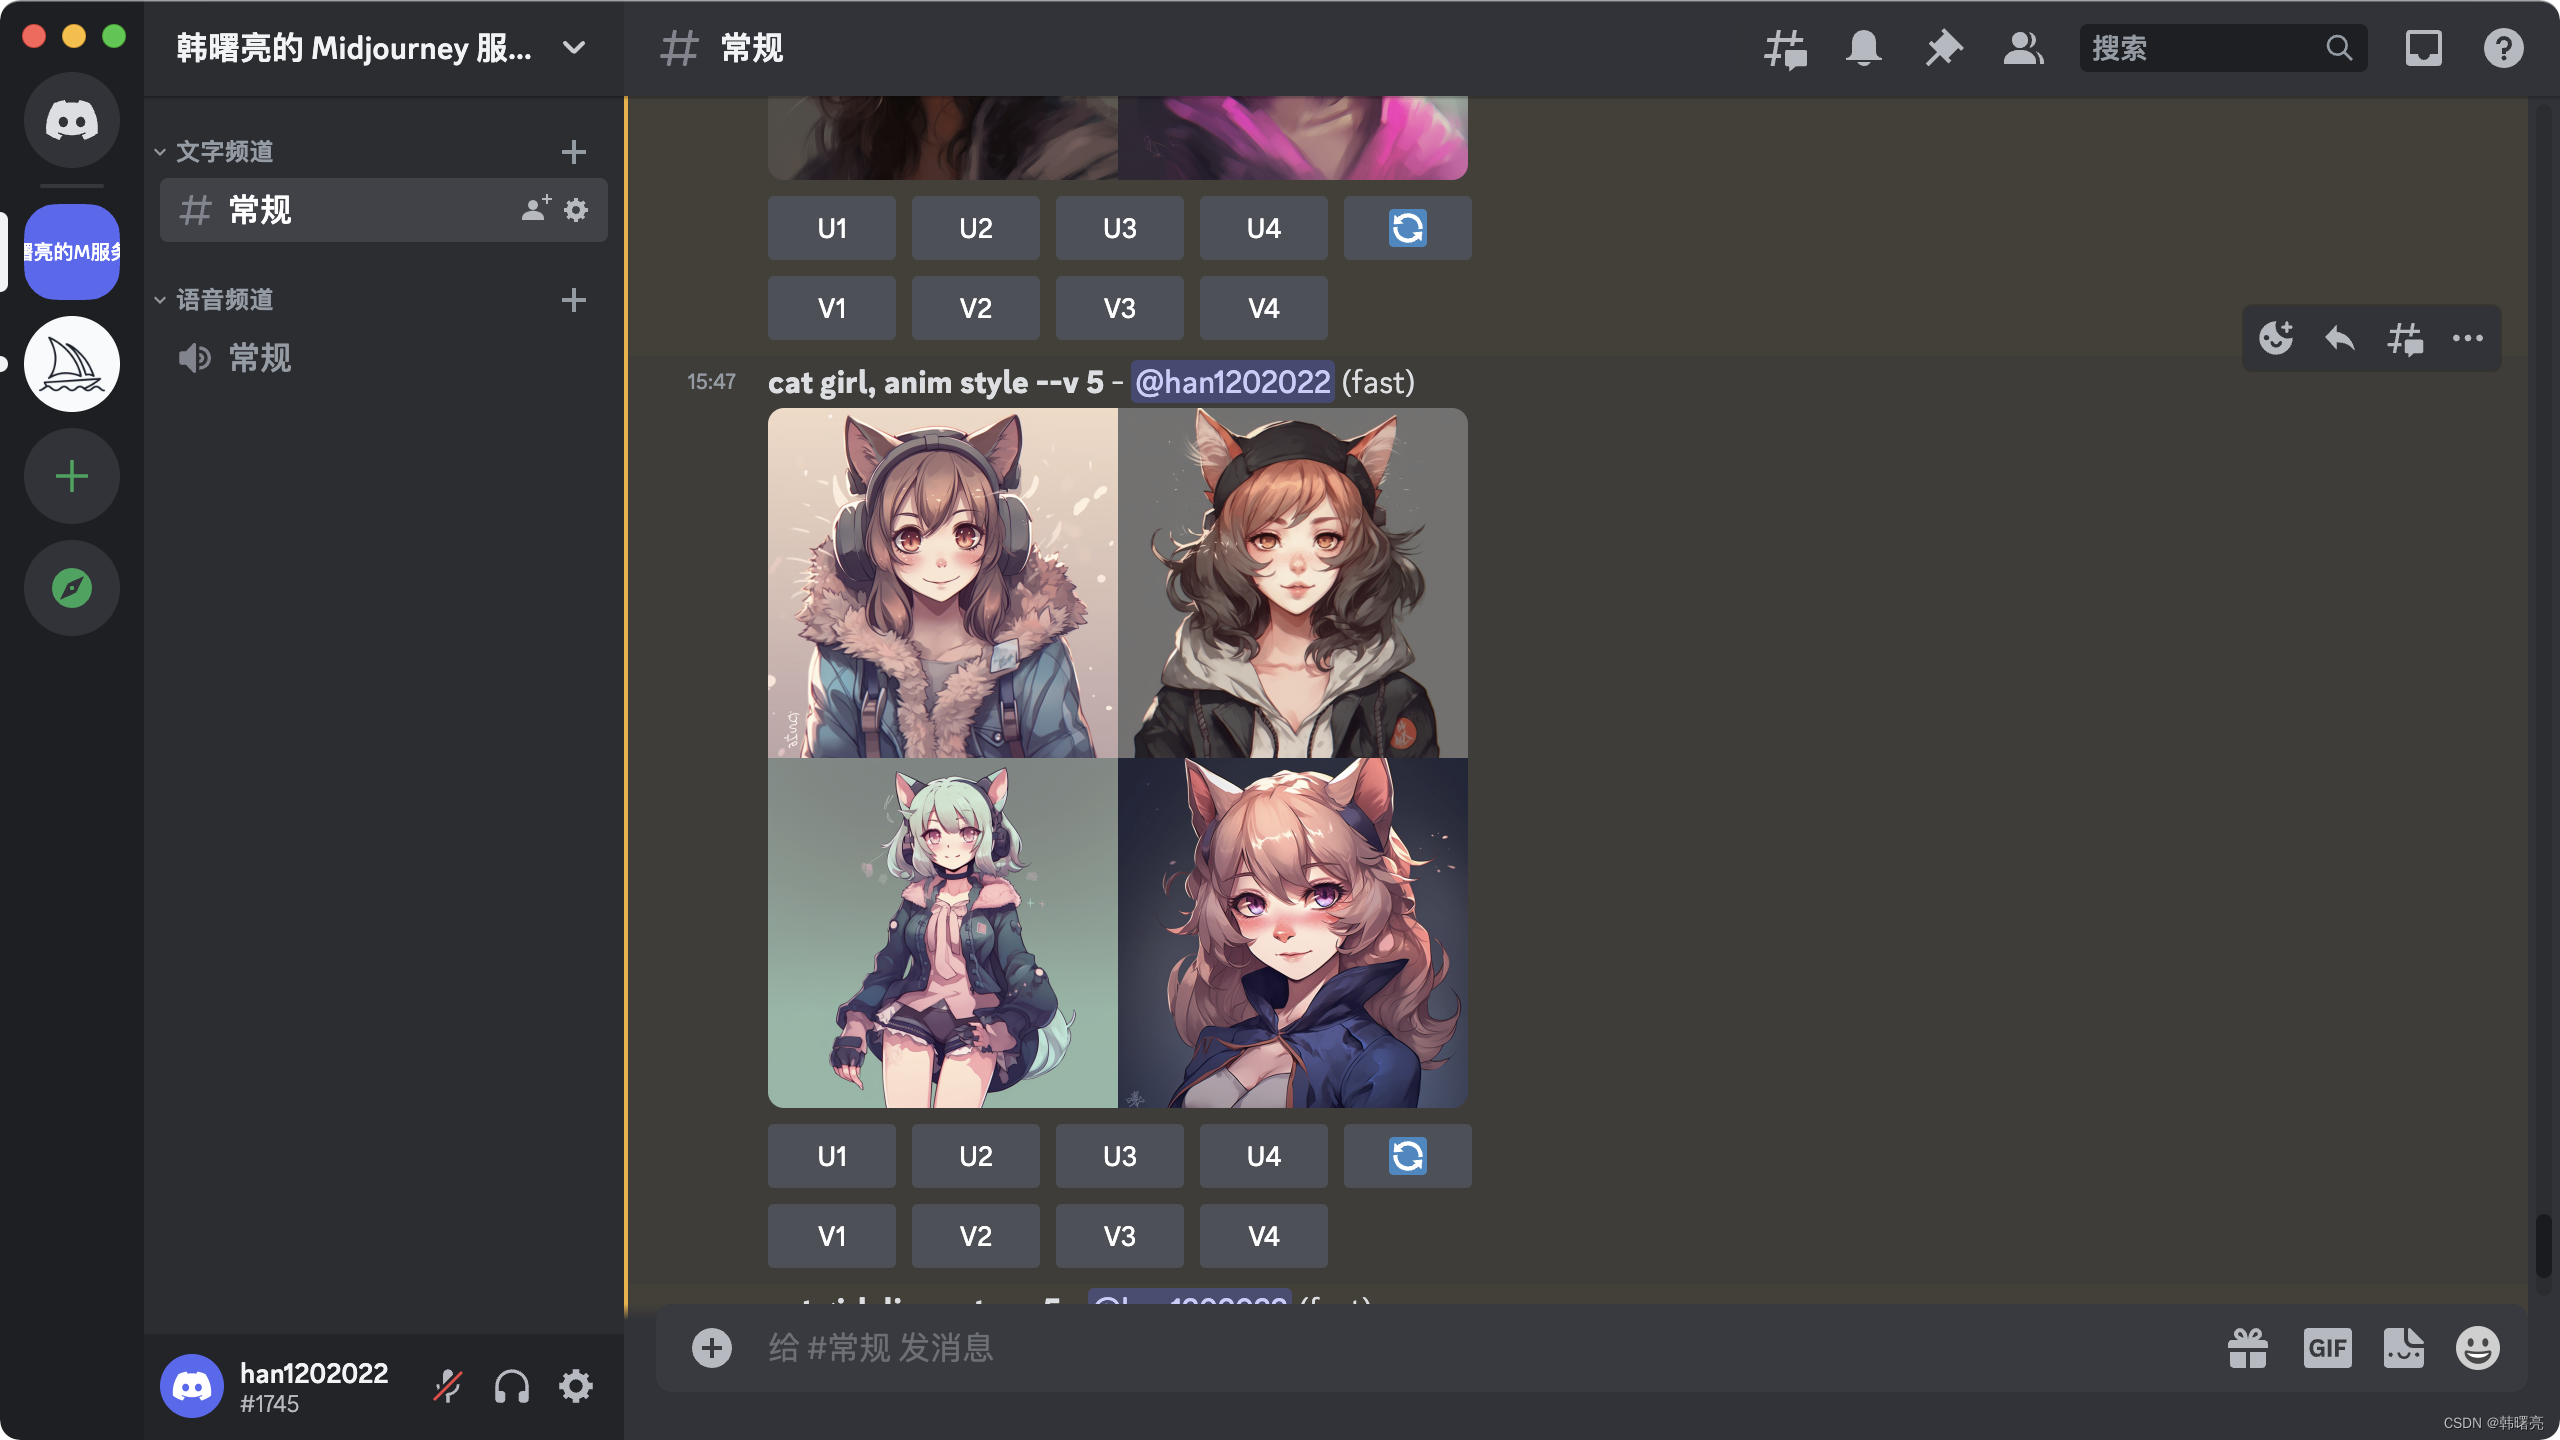The image size is (2560, 1440).
Task: Click U1 under the cat girl grid
Action: 831,1156
